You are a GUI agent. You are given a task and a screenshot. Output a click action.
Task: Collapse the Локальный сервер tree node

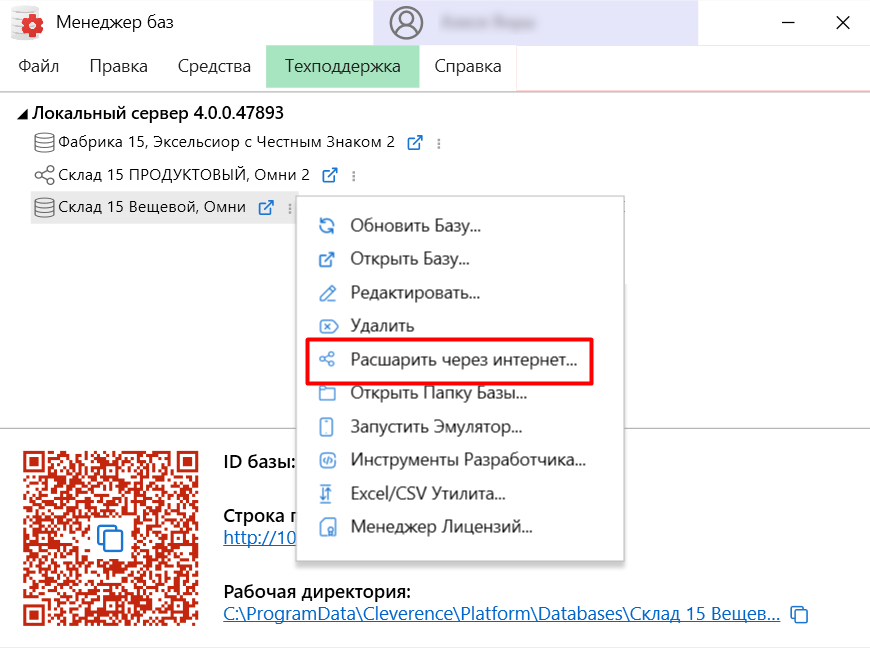24,113
